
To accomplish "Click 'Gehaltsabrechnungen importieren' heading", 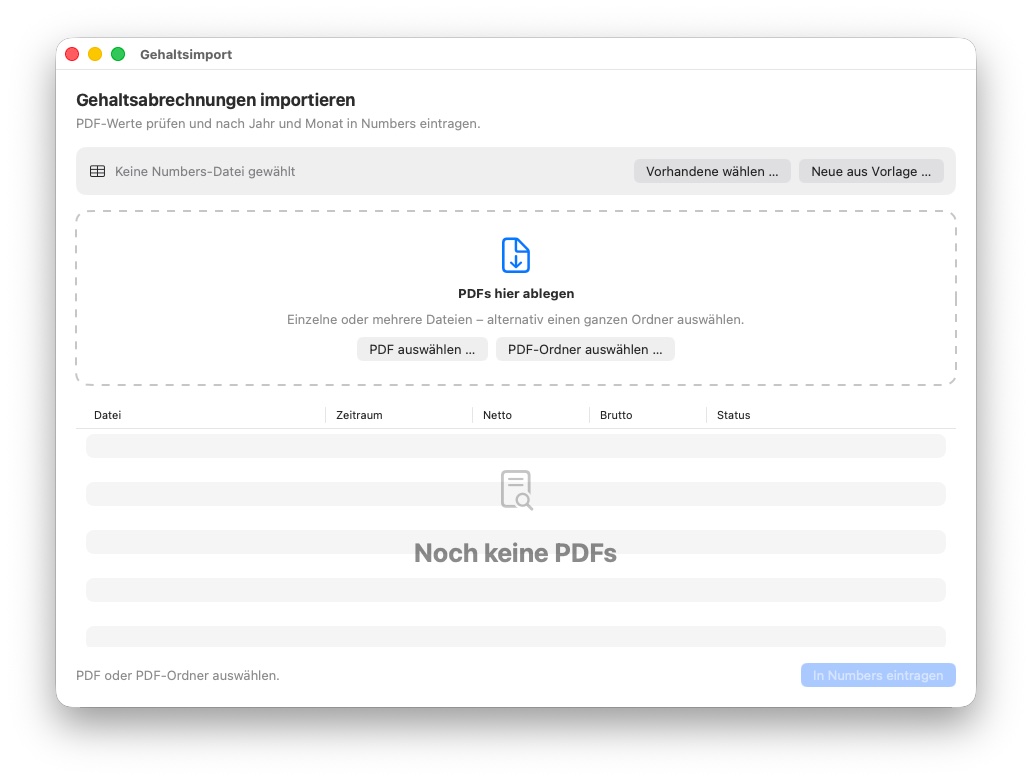I will 215,100.
